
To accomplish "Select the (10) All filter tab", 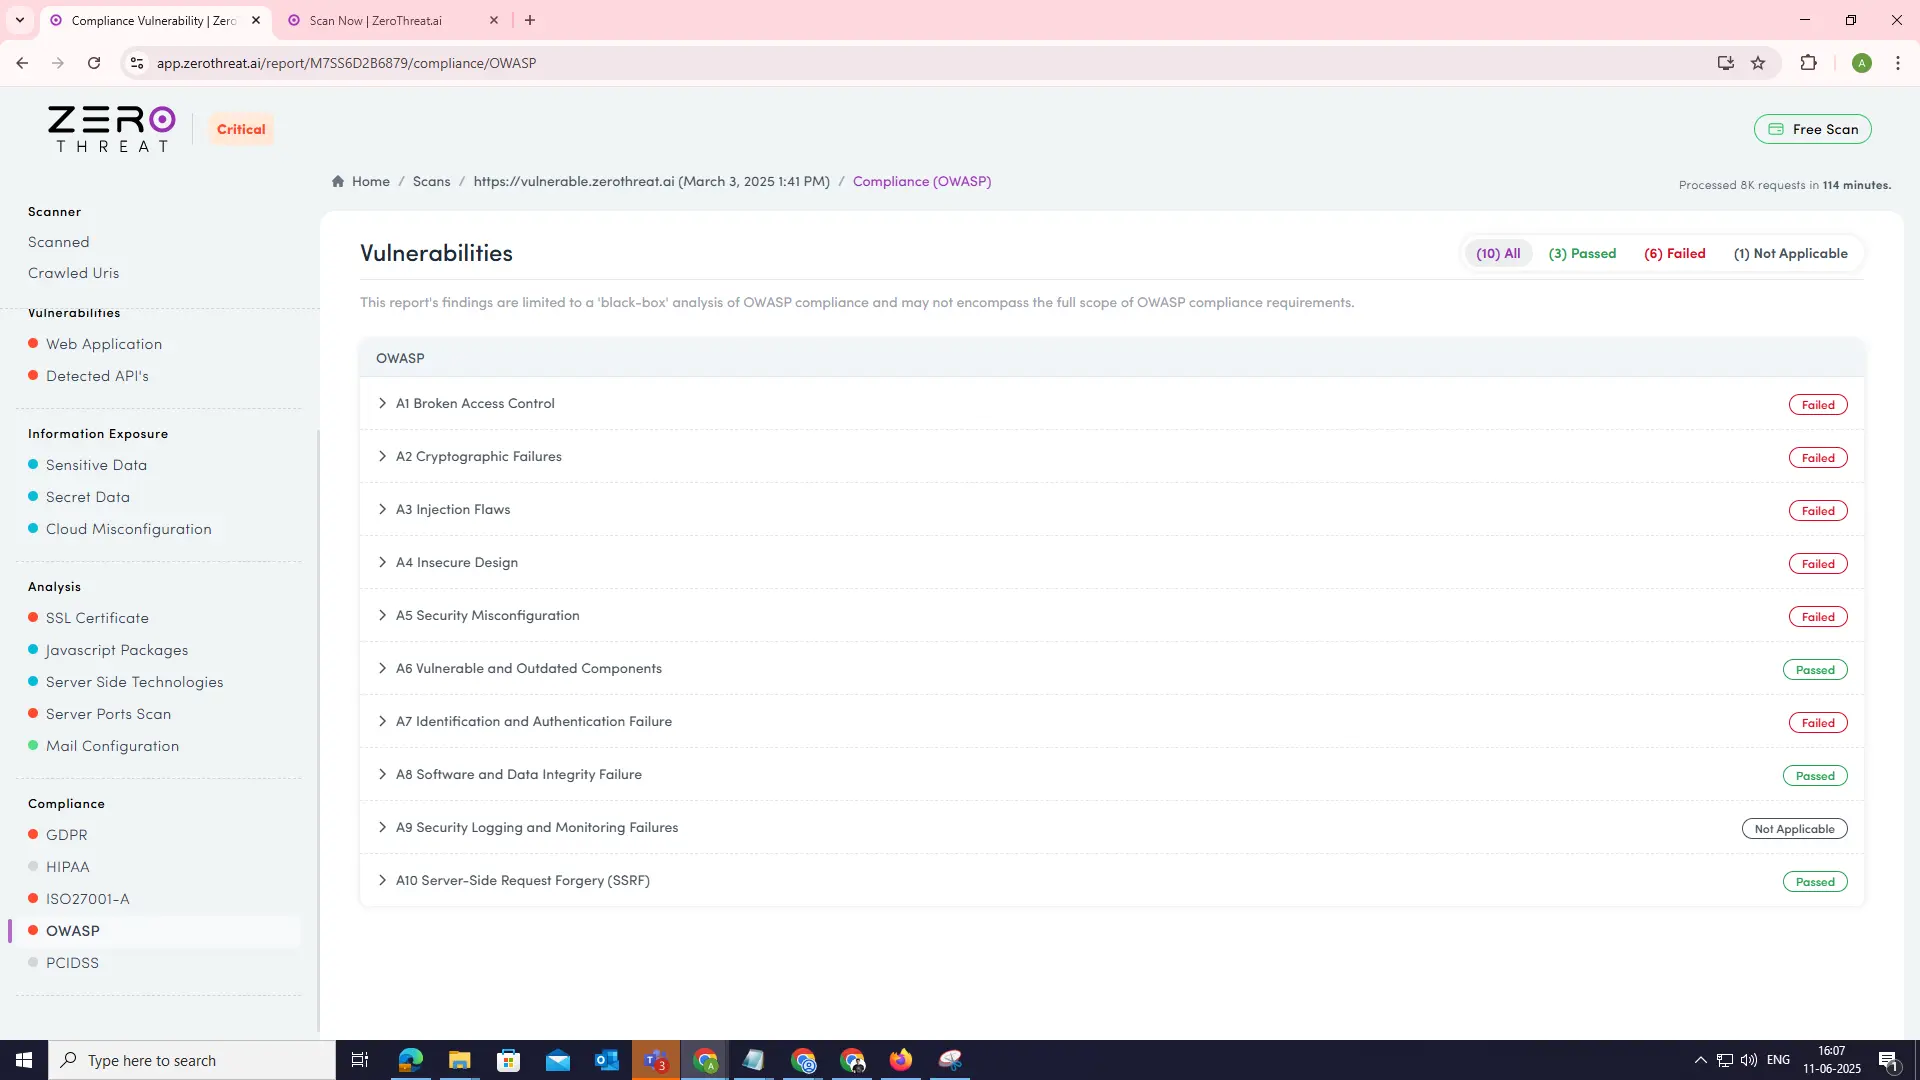I will [1498, 254].
